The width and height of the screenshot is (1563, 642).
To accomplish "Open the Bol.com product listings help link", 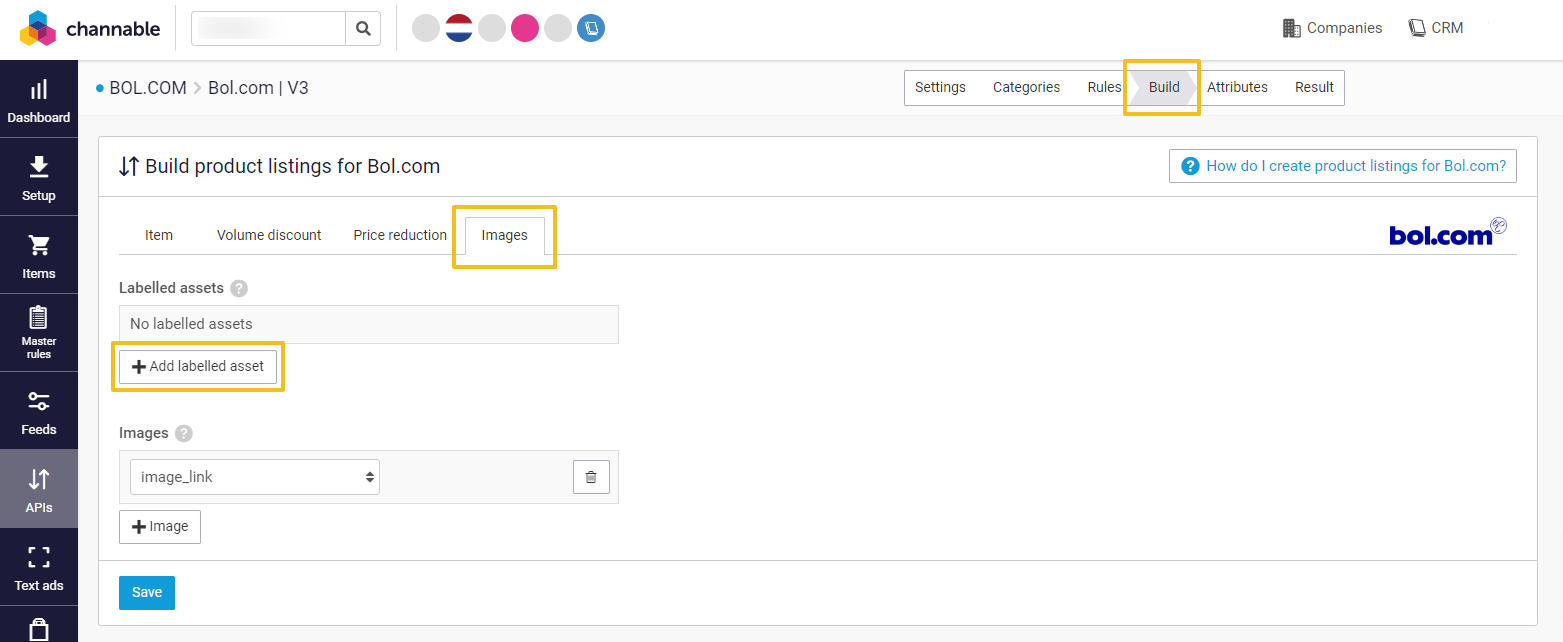I will coord(1343,166).
